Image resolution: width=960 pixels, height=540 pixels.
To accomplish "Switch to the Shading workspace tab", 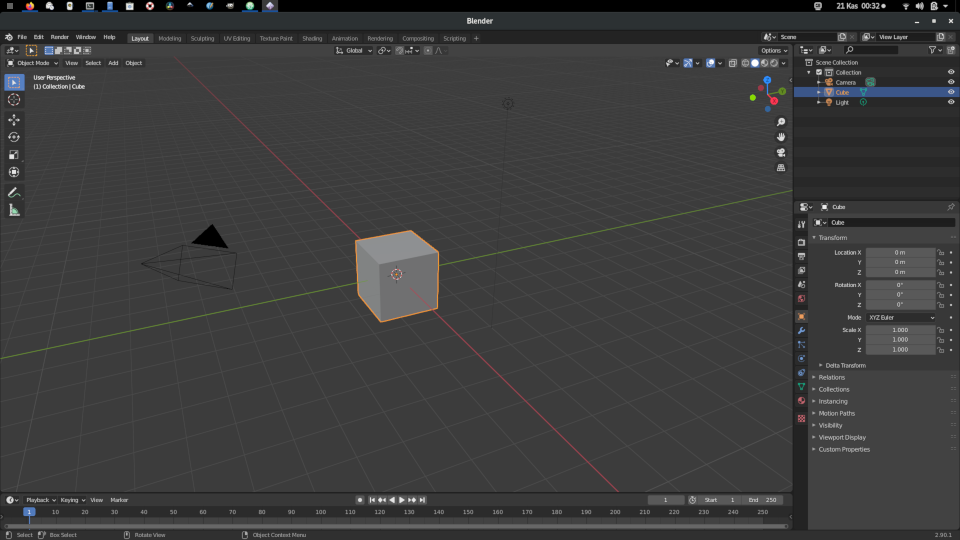I will point(312,39).
